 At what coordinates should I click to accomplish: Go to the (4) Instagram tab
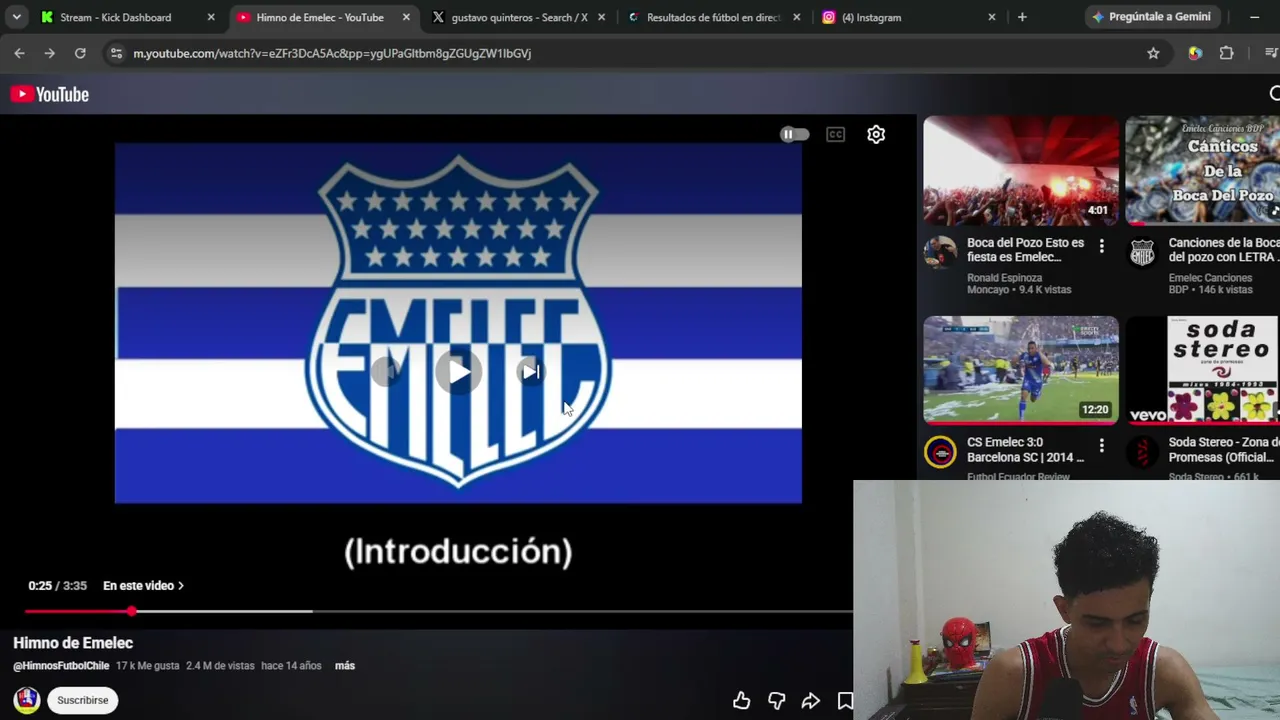tap(907, 17)
